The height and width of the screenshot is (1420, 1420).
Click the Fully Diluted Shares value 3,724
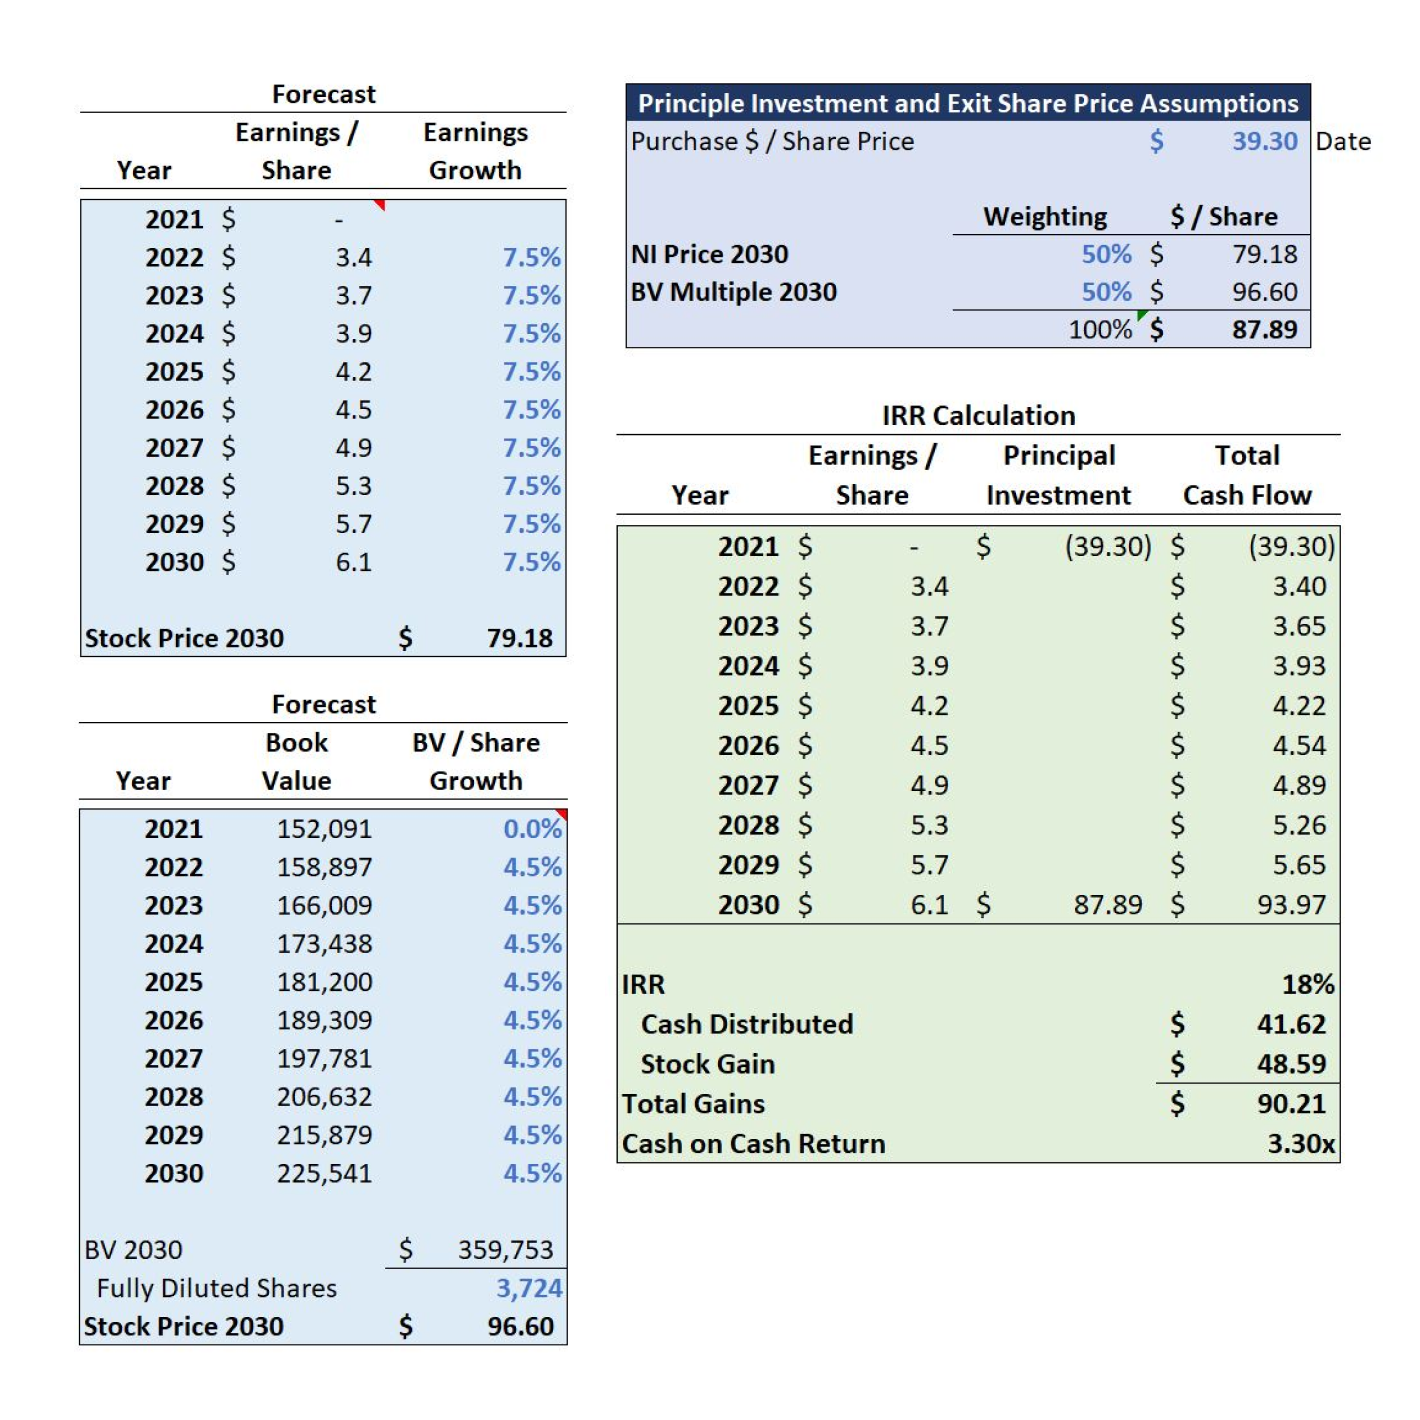click(x=529, y=1288)
